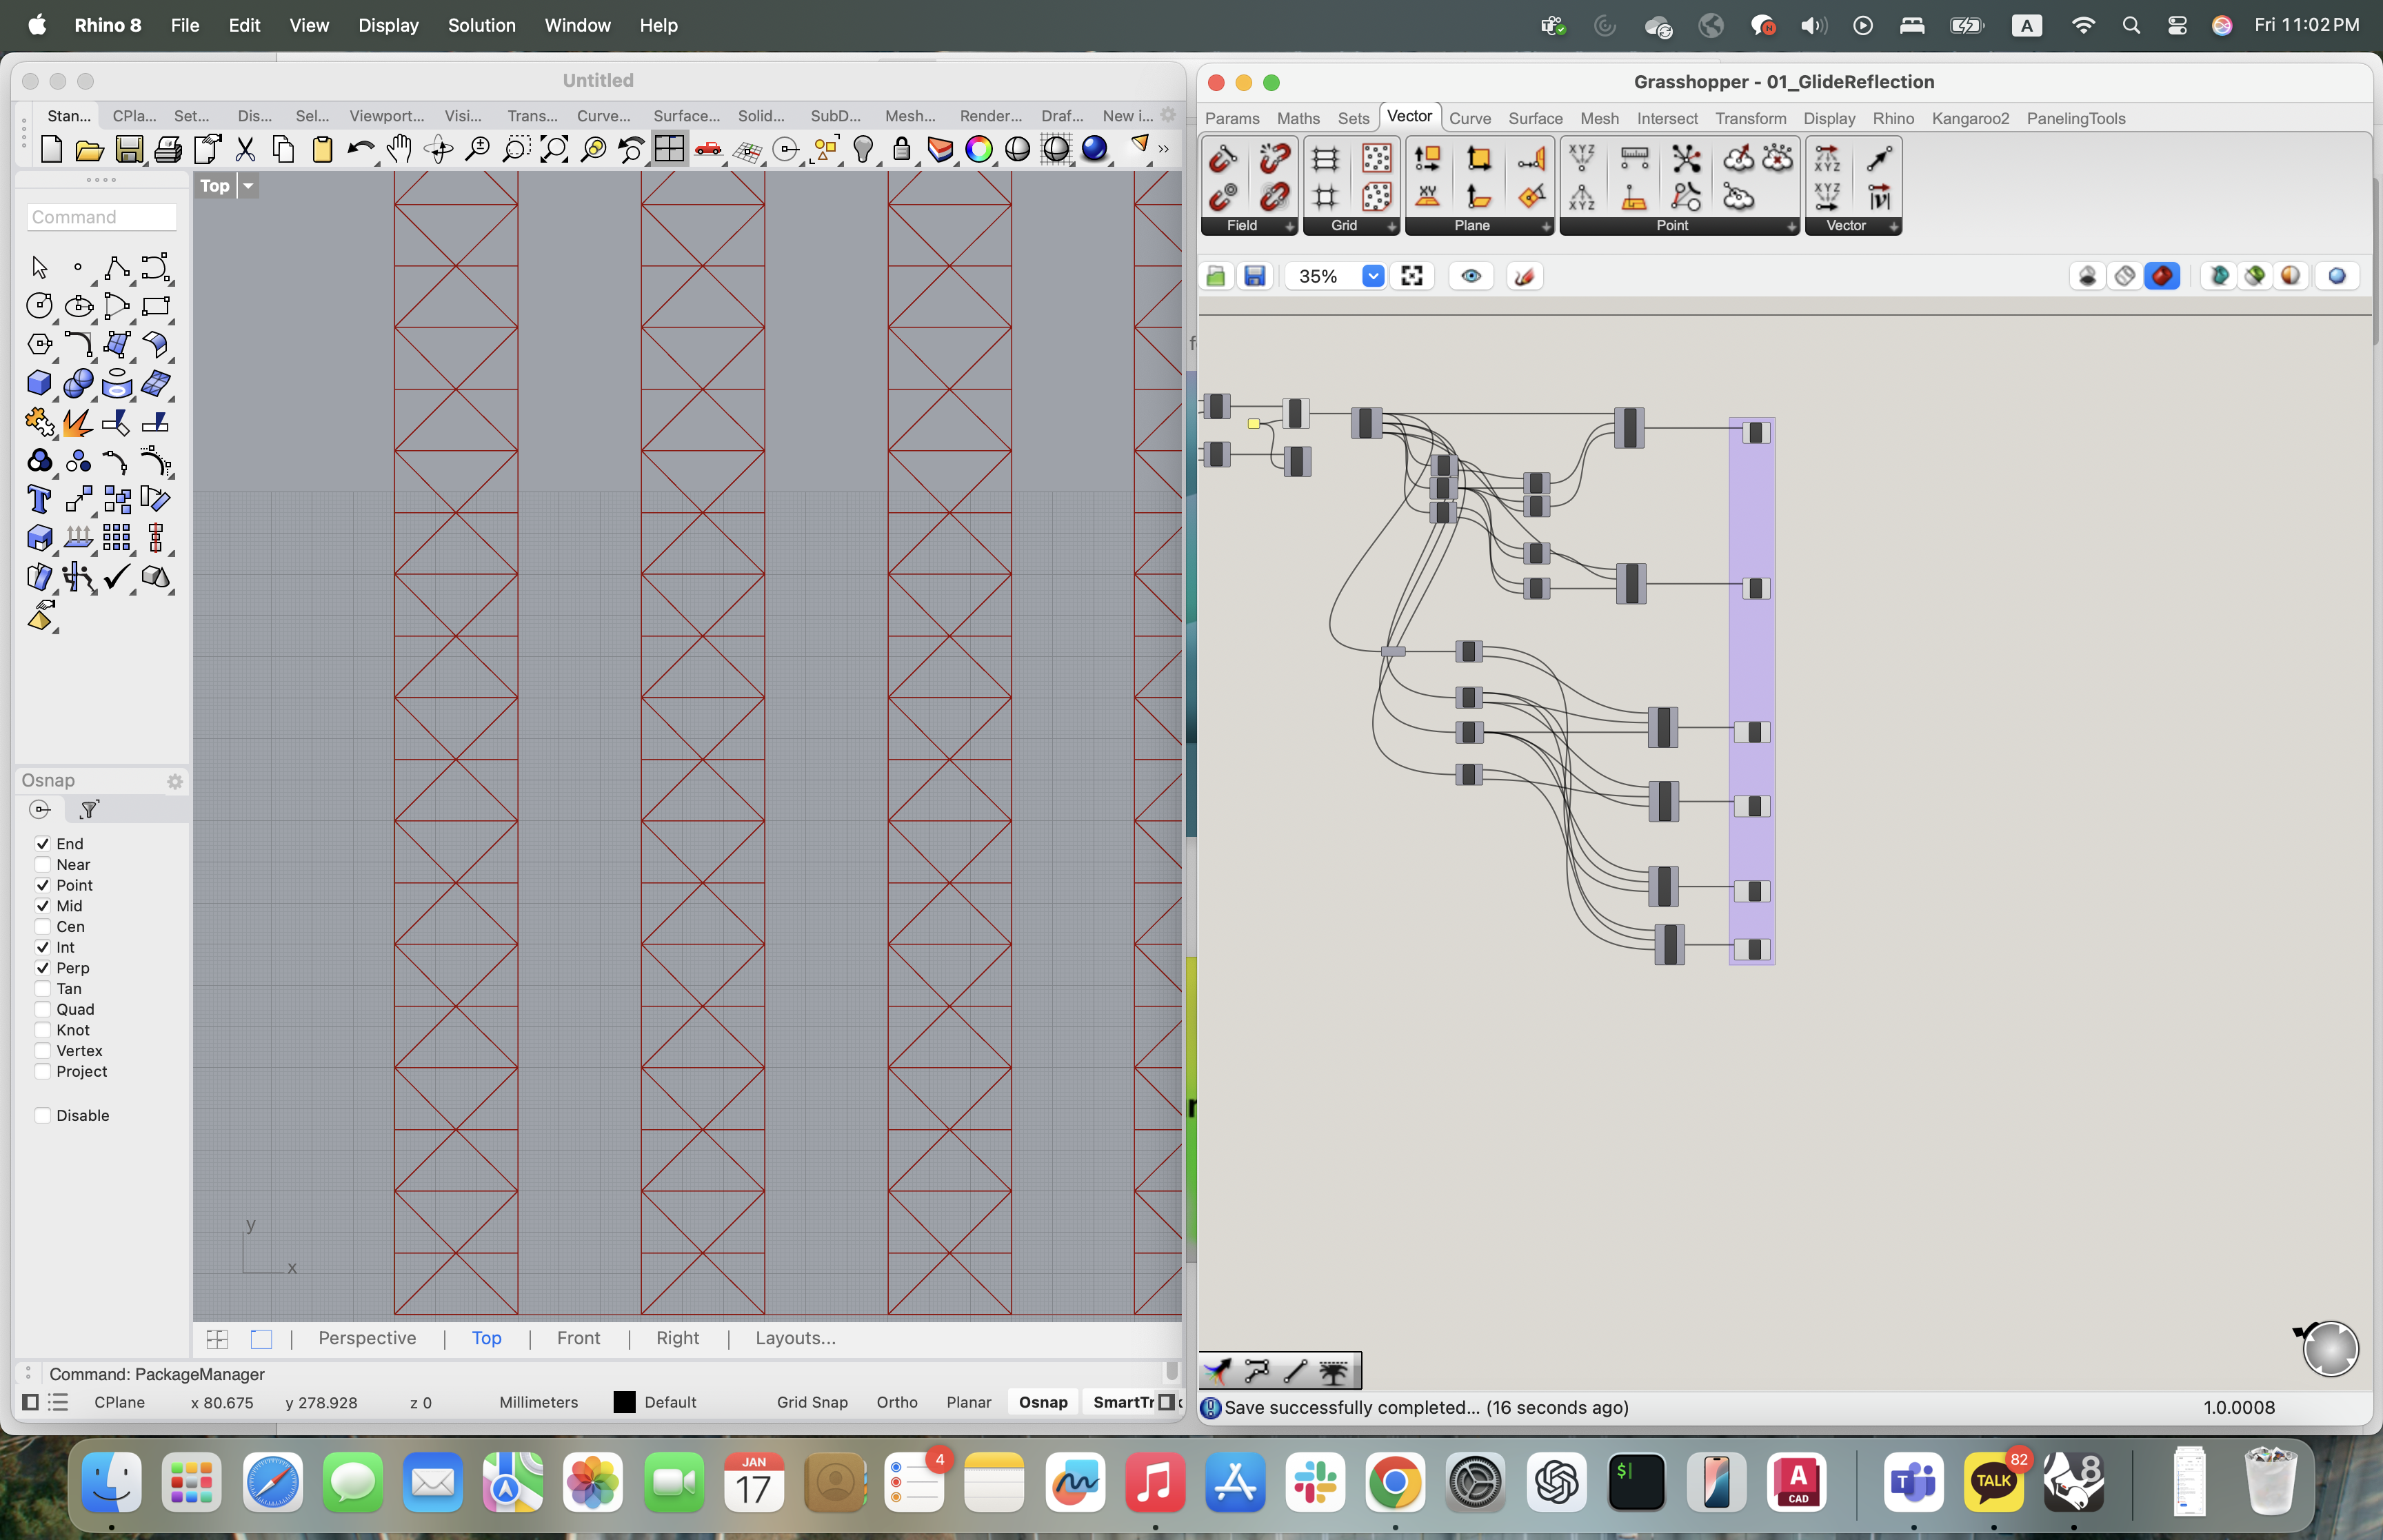Select the Pan hand tool

(399, 150)
